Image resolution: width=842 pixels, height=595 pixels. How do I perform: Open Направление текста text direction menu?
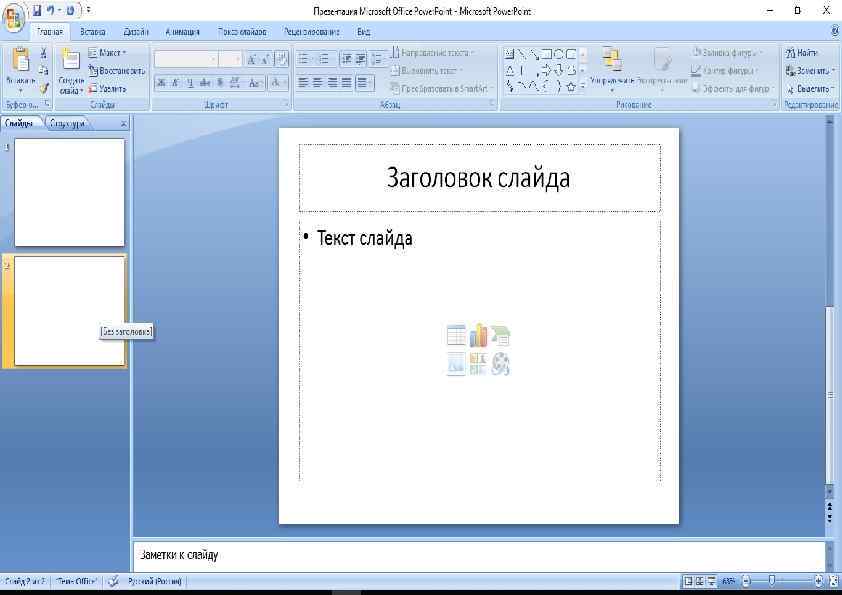pos(432,53)
